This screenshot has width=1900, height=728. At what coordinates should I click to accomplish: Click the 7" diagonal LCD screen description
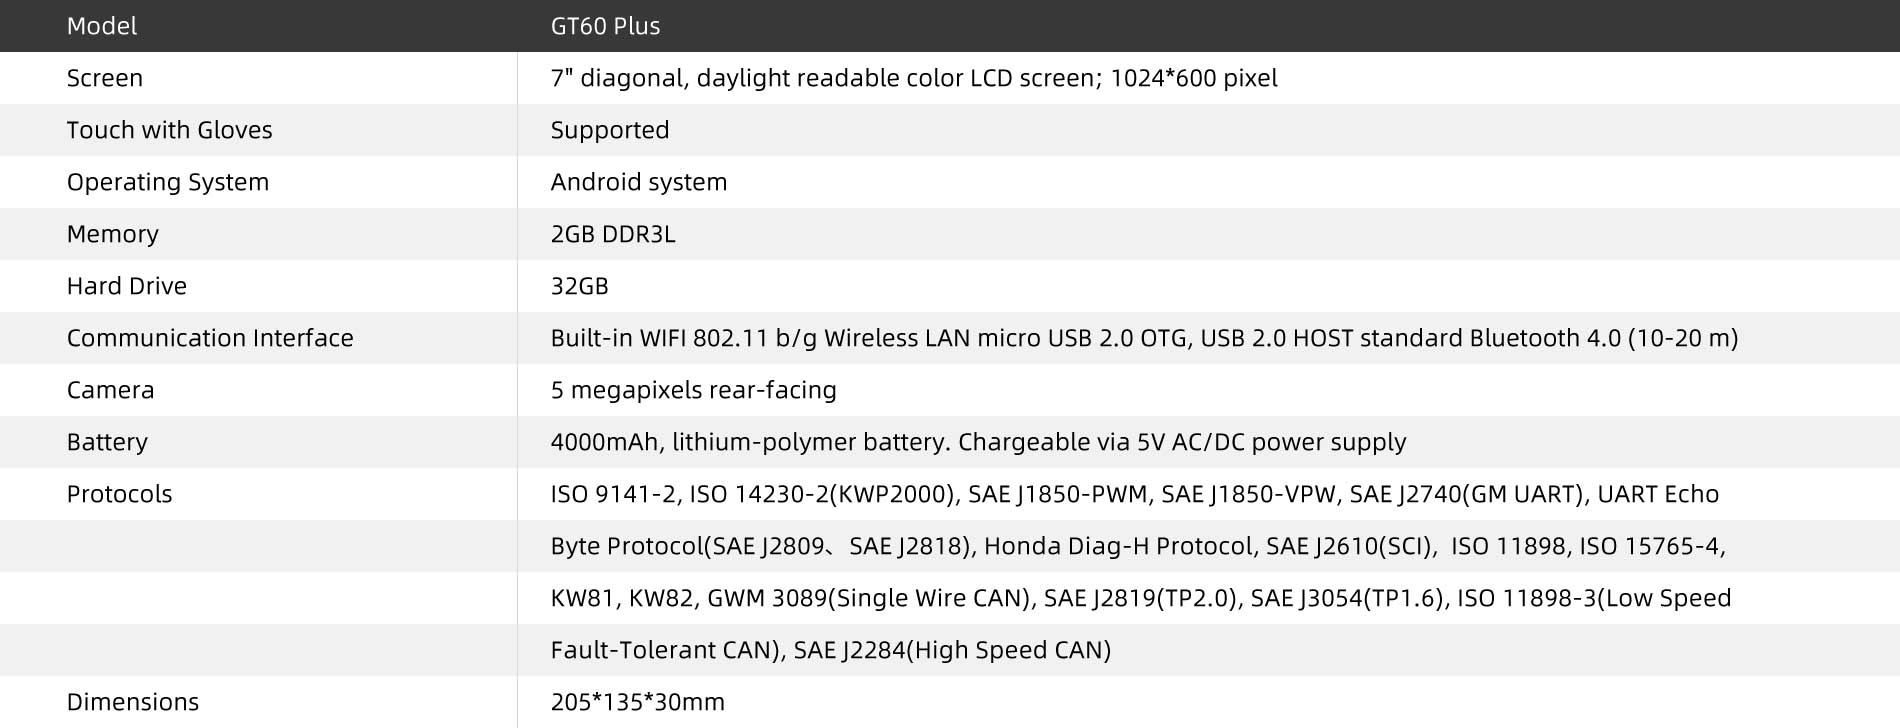click(913, 78)
